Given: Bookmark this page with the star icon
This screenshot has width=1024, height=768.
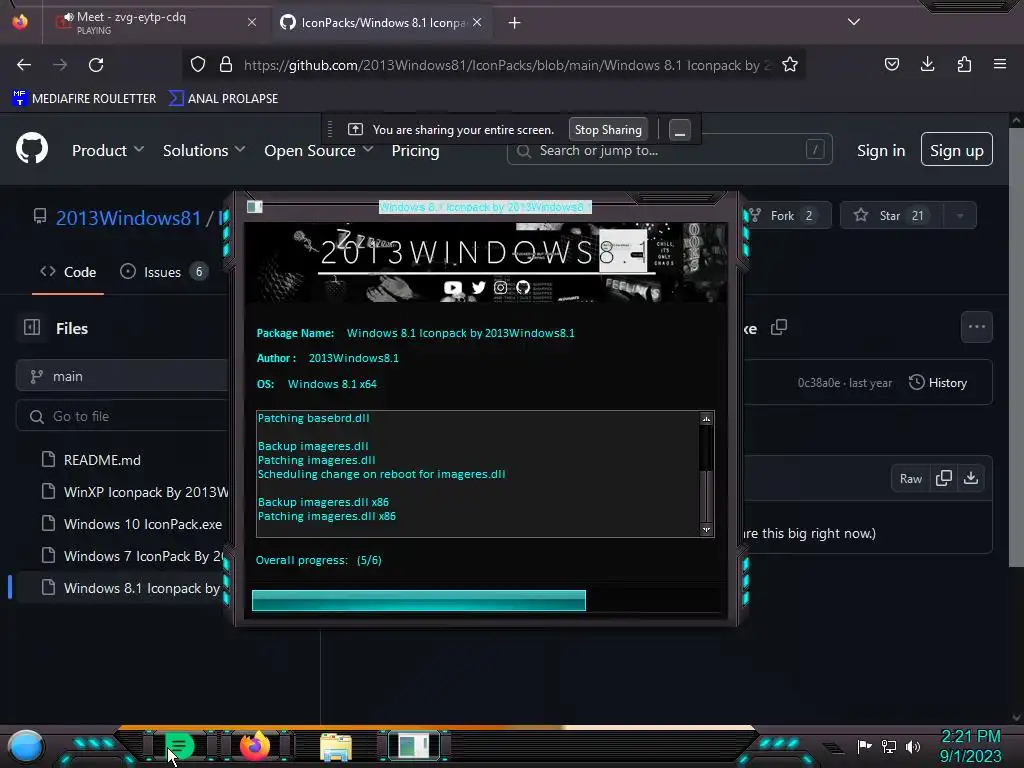Looking at the screenshot, I should tap(790, 65).
